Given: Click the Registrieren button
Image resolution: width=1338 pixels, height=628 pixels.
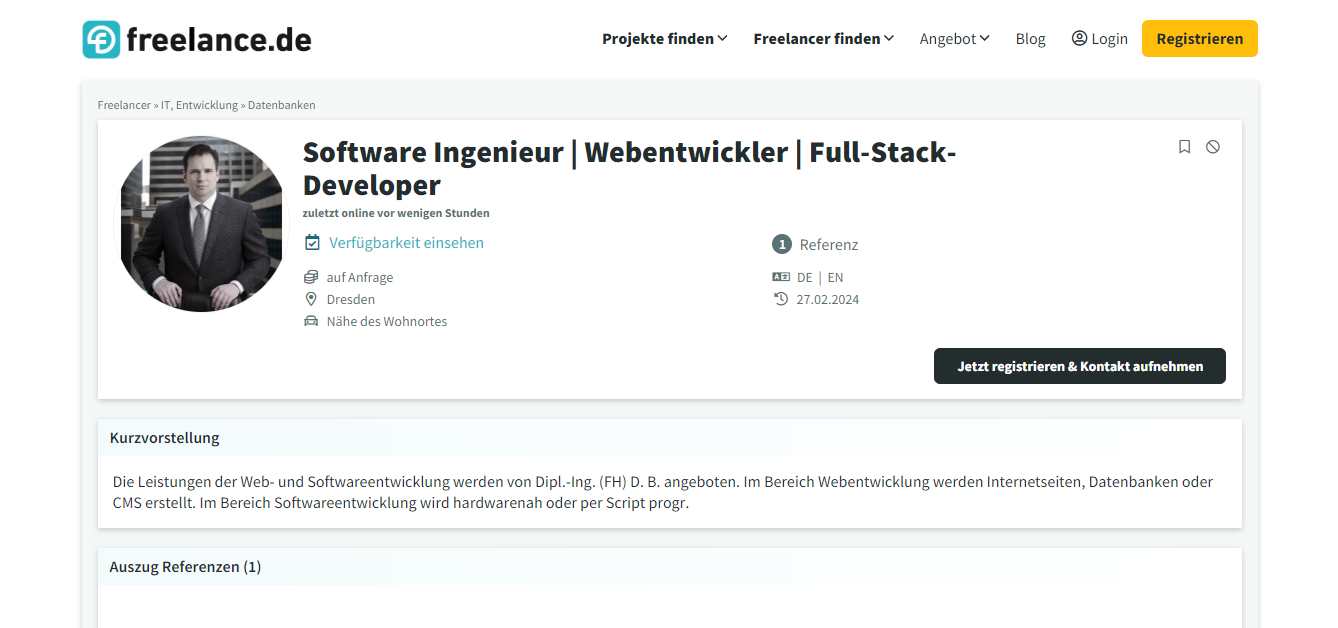Looking at the screenshot, I should click(x=1200, y=39).
